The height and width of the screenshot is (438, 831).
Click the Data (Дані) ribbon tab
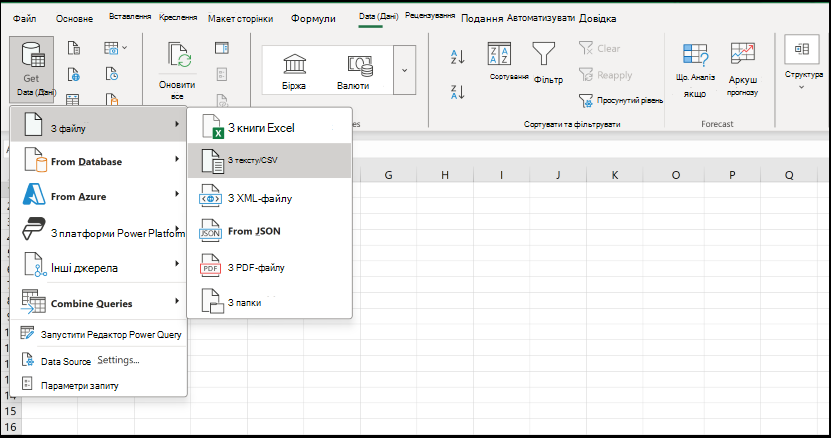(378, 16)
